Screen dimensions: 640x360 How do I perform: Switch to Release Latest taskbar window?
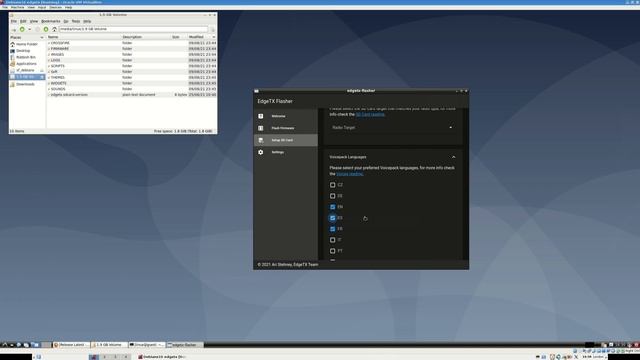[71, 345]
